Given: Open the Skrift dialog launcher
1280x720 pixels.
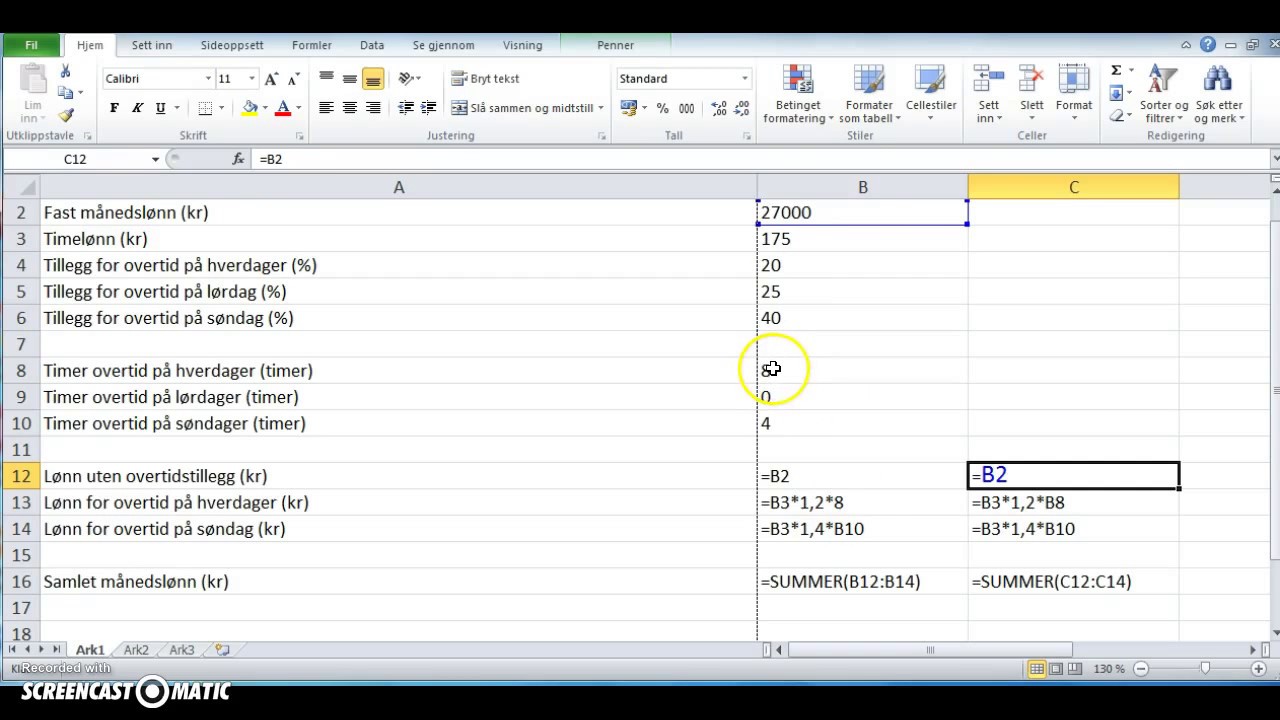Looking at the screenshot, I should tap(300, 136).
